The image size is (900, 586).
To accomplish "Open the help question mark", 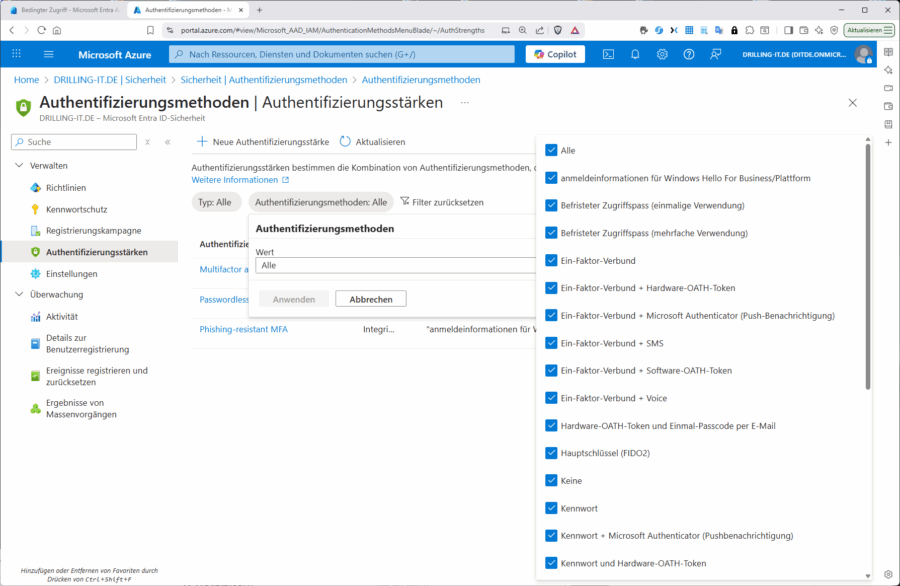I will click(x=689, y=54).
